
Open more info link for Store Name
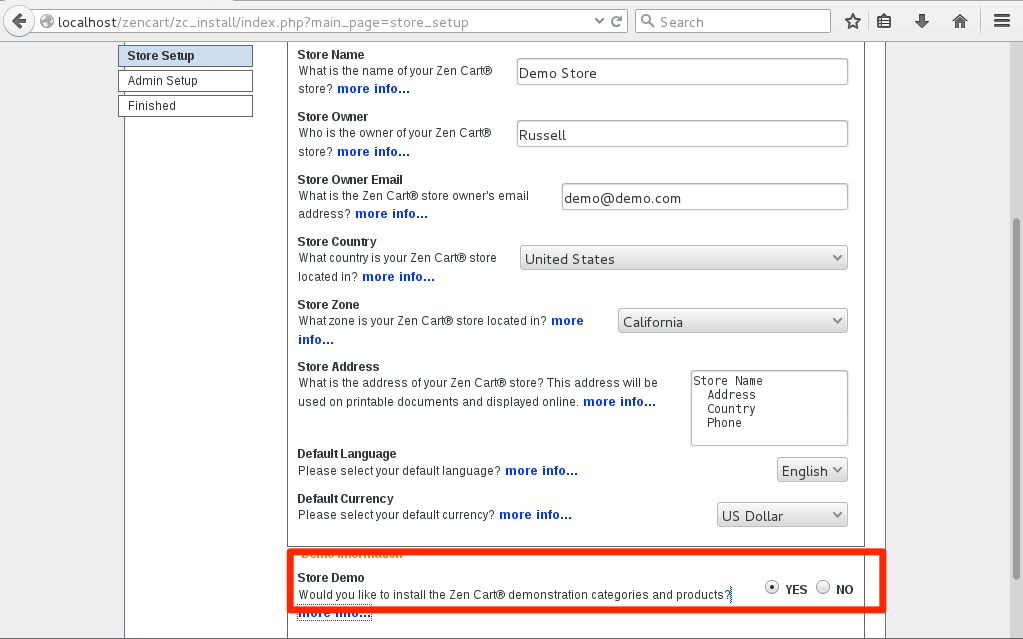[373, 89]
